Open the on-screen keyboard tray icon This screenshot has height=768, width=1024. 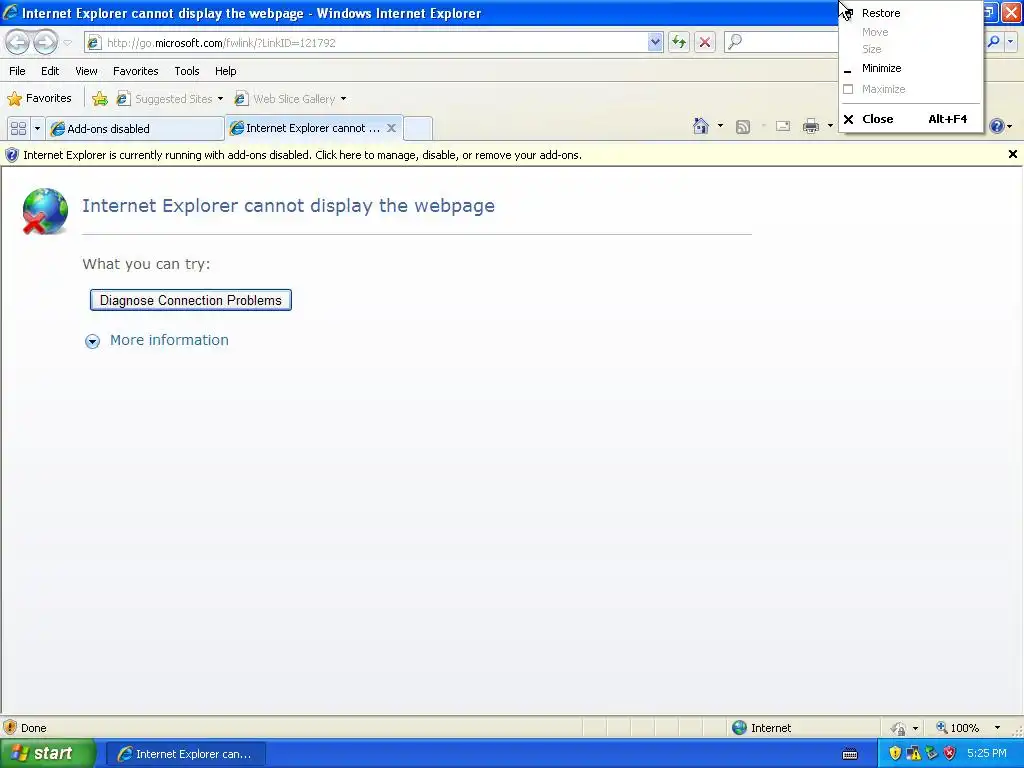[850, 754]
